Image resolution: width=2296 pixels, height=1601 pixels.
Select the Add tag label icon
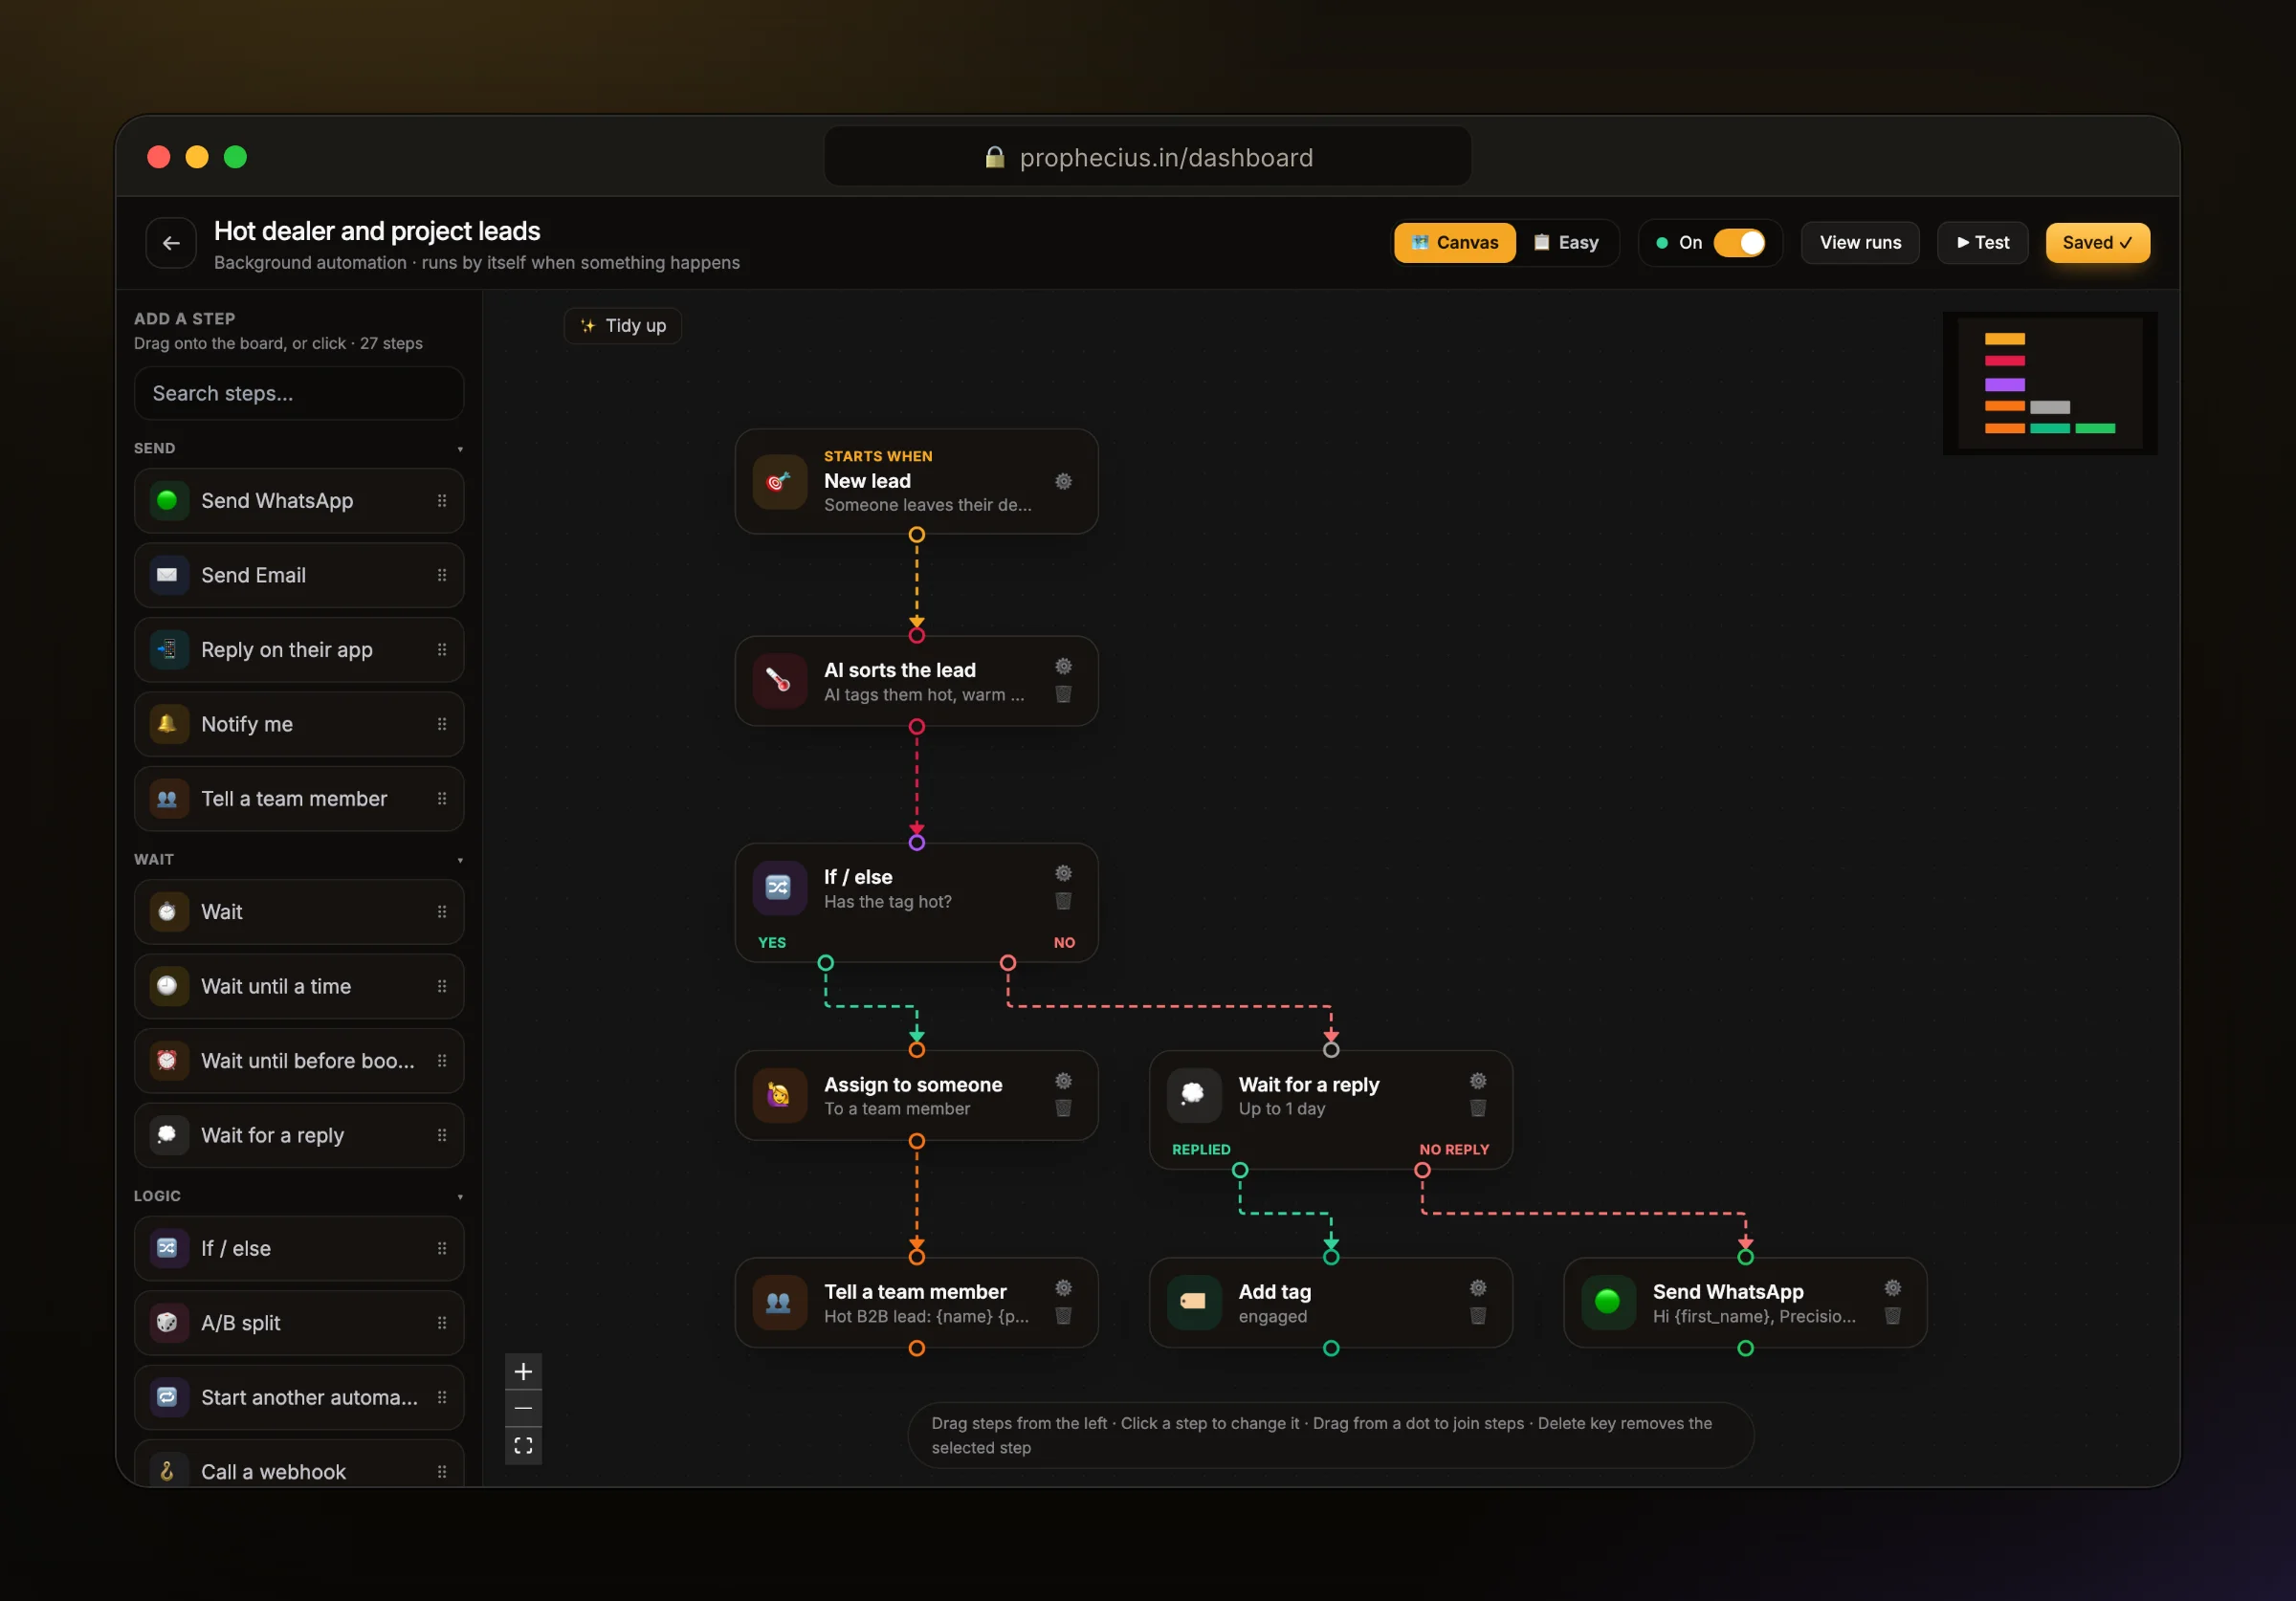coord(1193,1302)
